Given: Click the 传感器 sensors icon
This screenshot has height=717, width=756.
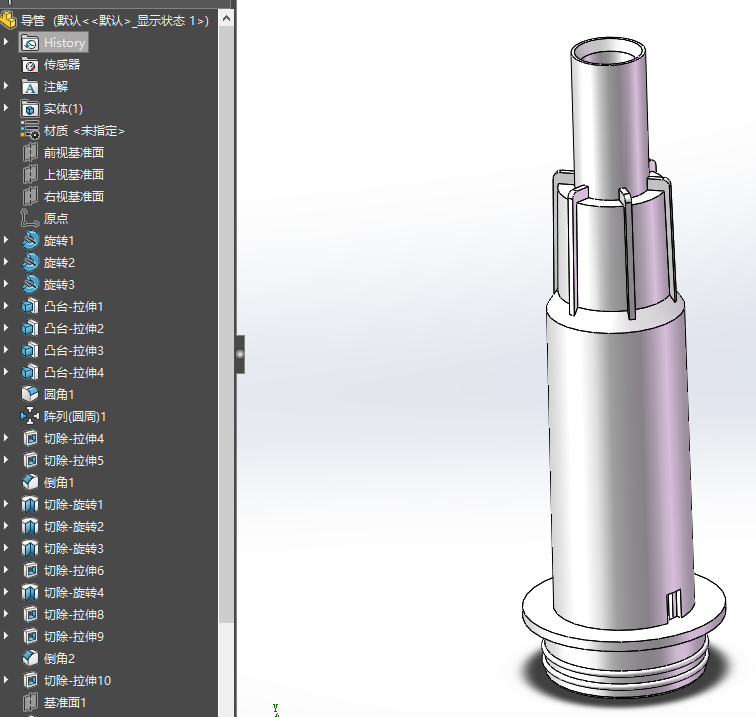Looking at the screenshot, I should pyautogui.click(x=30, y=65).
